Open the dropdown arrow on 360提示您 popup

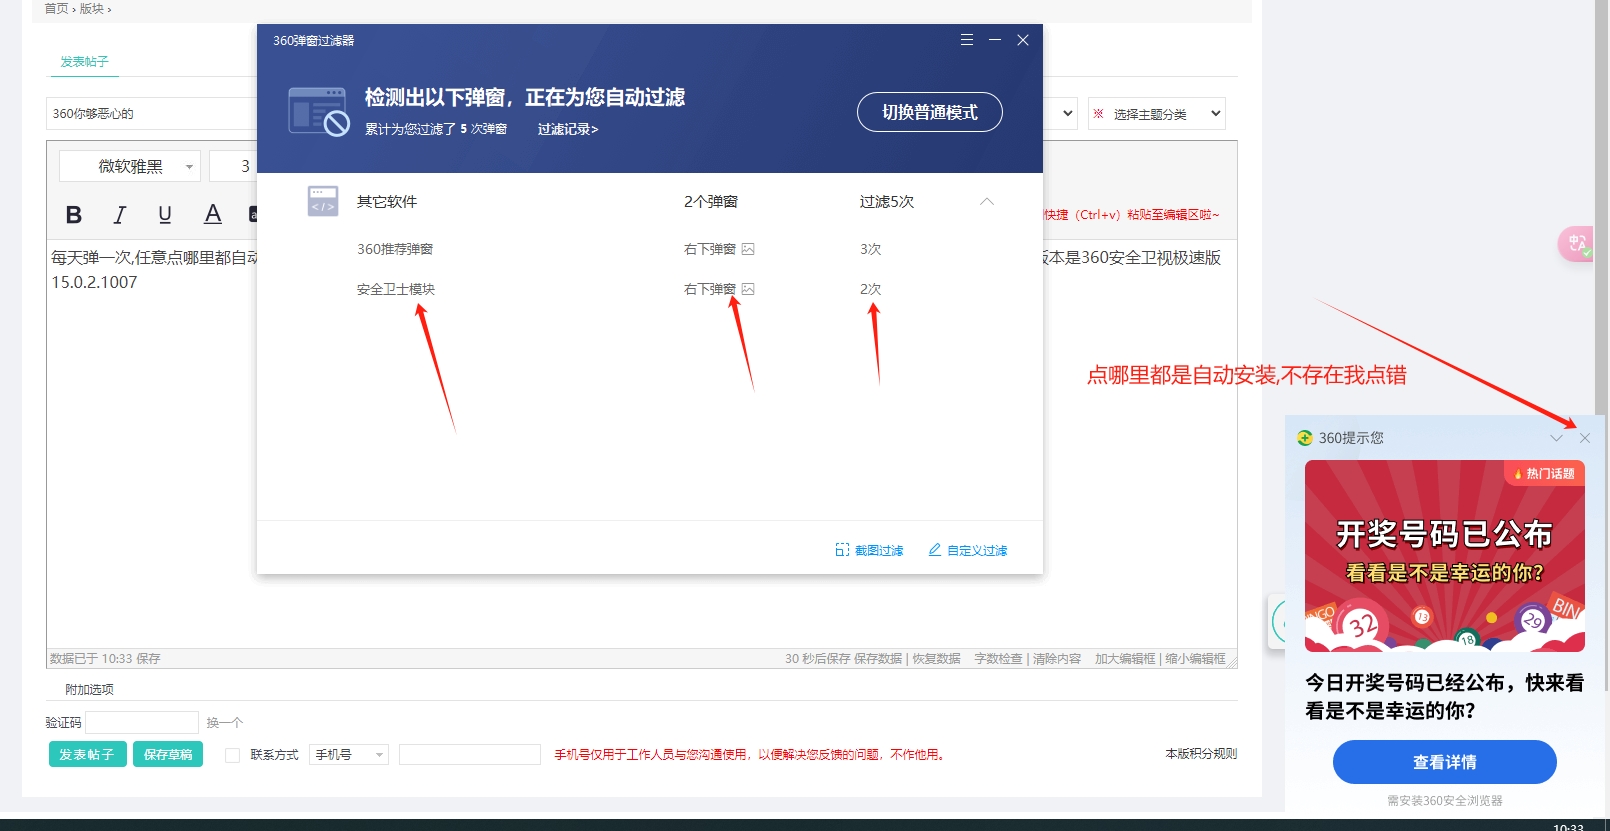tap(1557, 438)
